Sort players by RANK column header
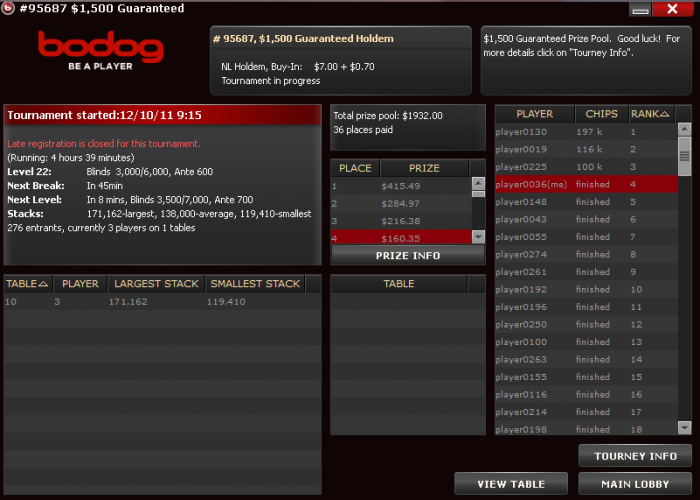Screen dimensions: 700x500 650,114
